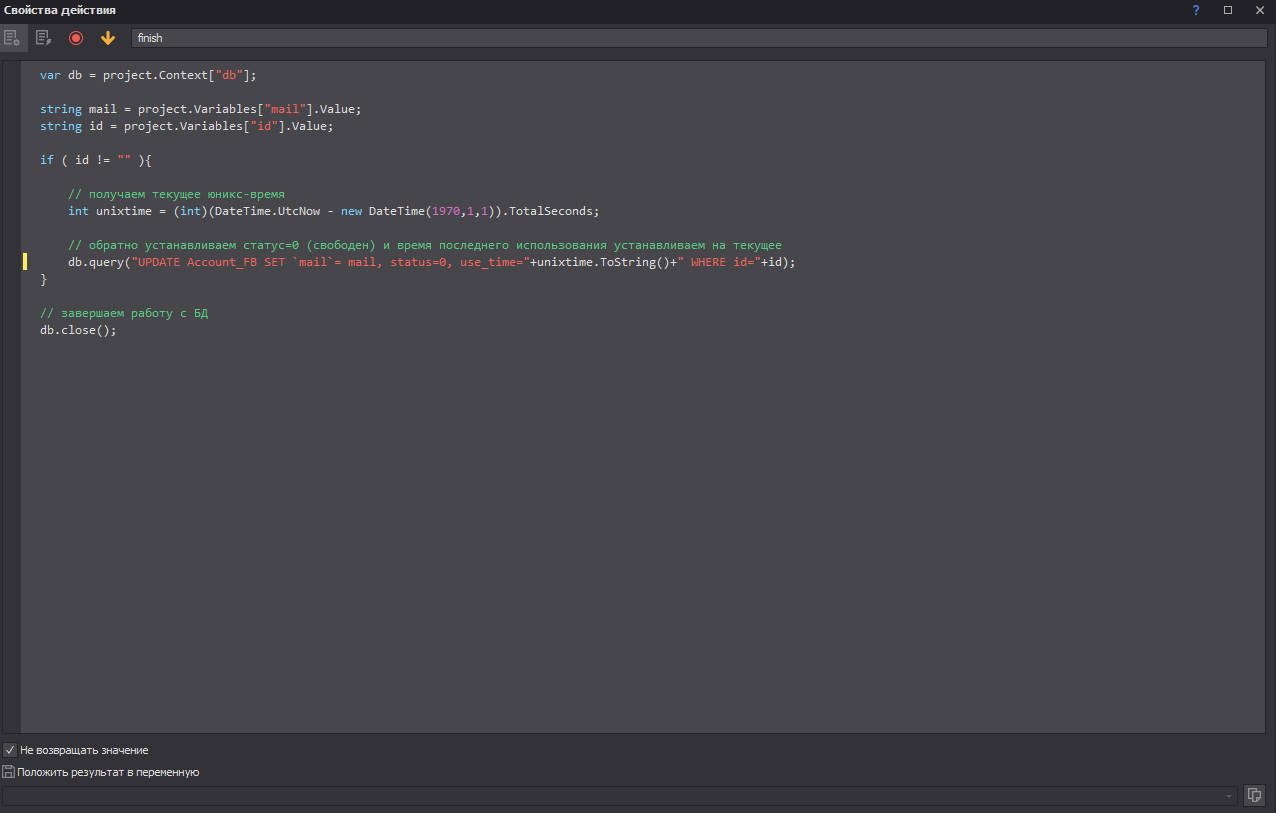The width and height of the screenshot is (1276, 813).
Task: Toggle the red breakpoint record icon
Action: click(x=76, y=38)
